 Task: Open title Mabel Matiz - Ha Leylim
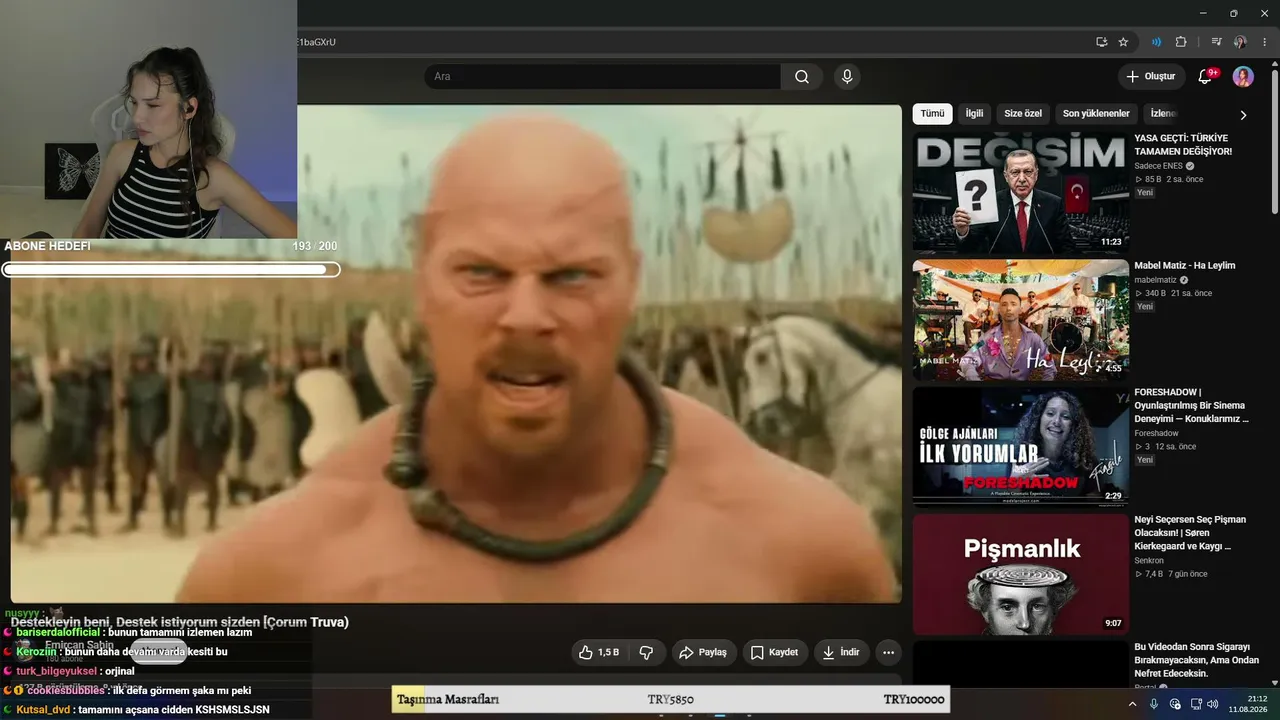click(x=1184, y=266)
